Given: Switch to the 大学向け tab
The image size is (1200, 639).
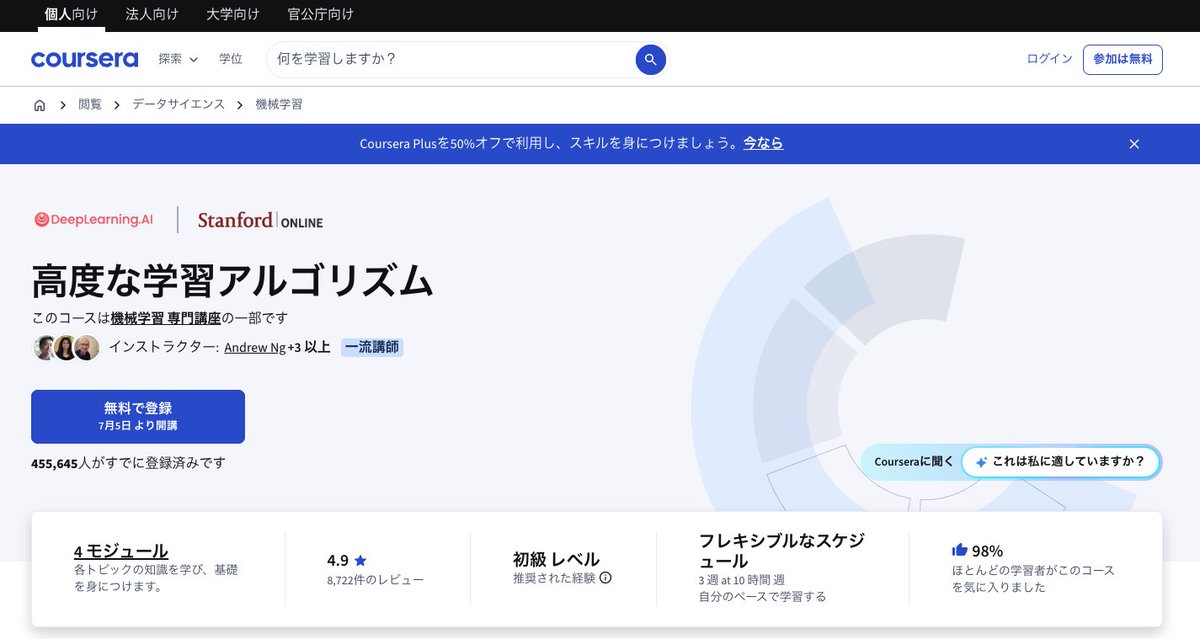Looking at the screenshot, I should coord(233,15).
